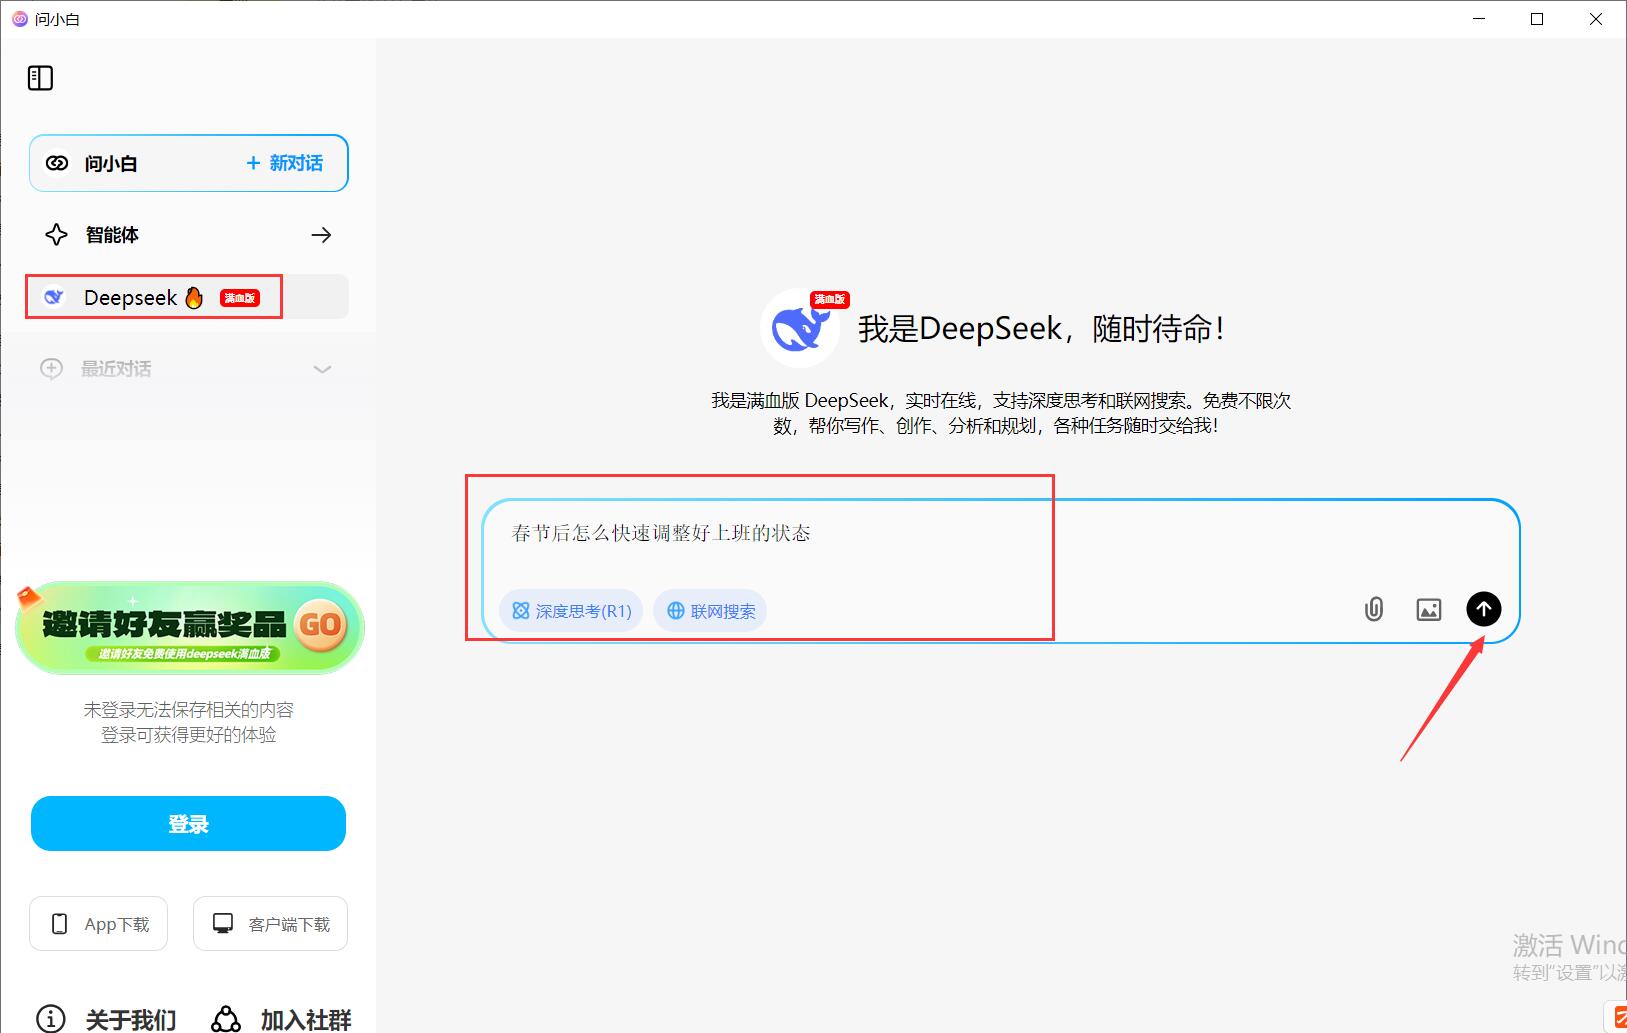Collapse the 最近对话 section chevron
Viewport: 1627px width, 1033px height.
click(322, 369)
